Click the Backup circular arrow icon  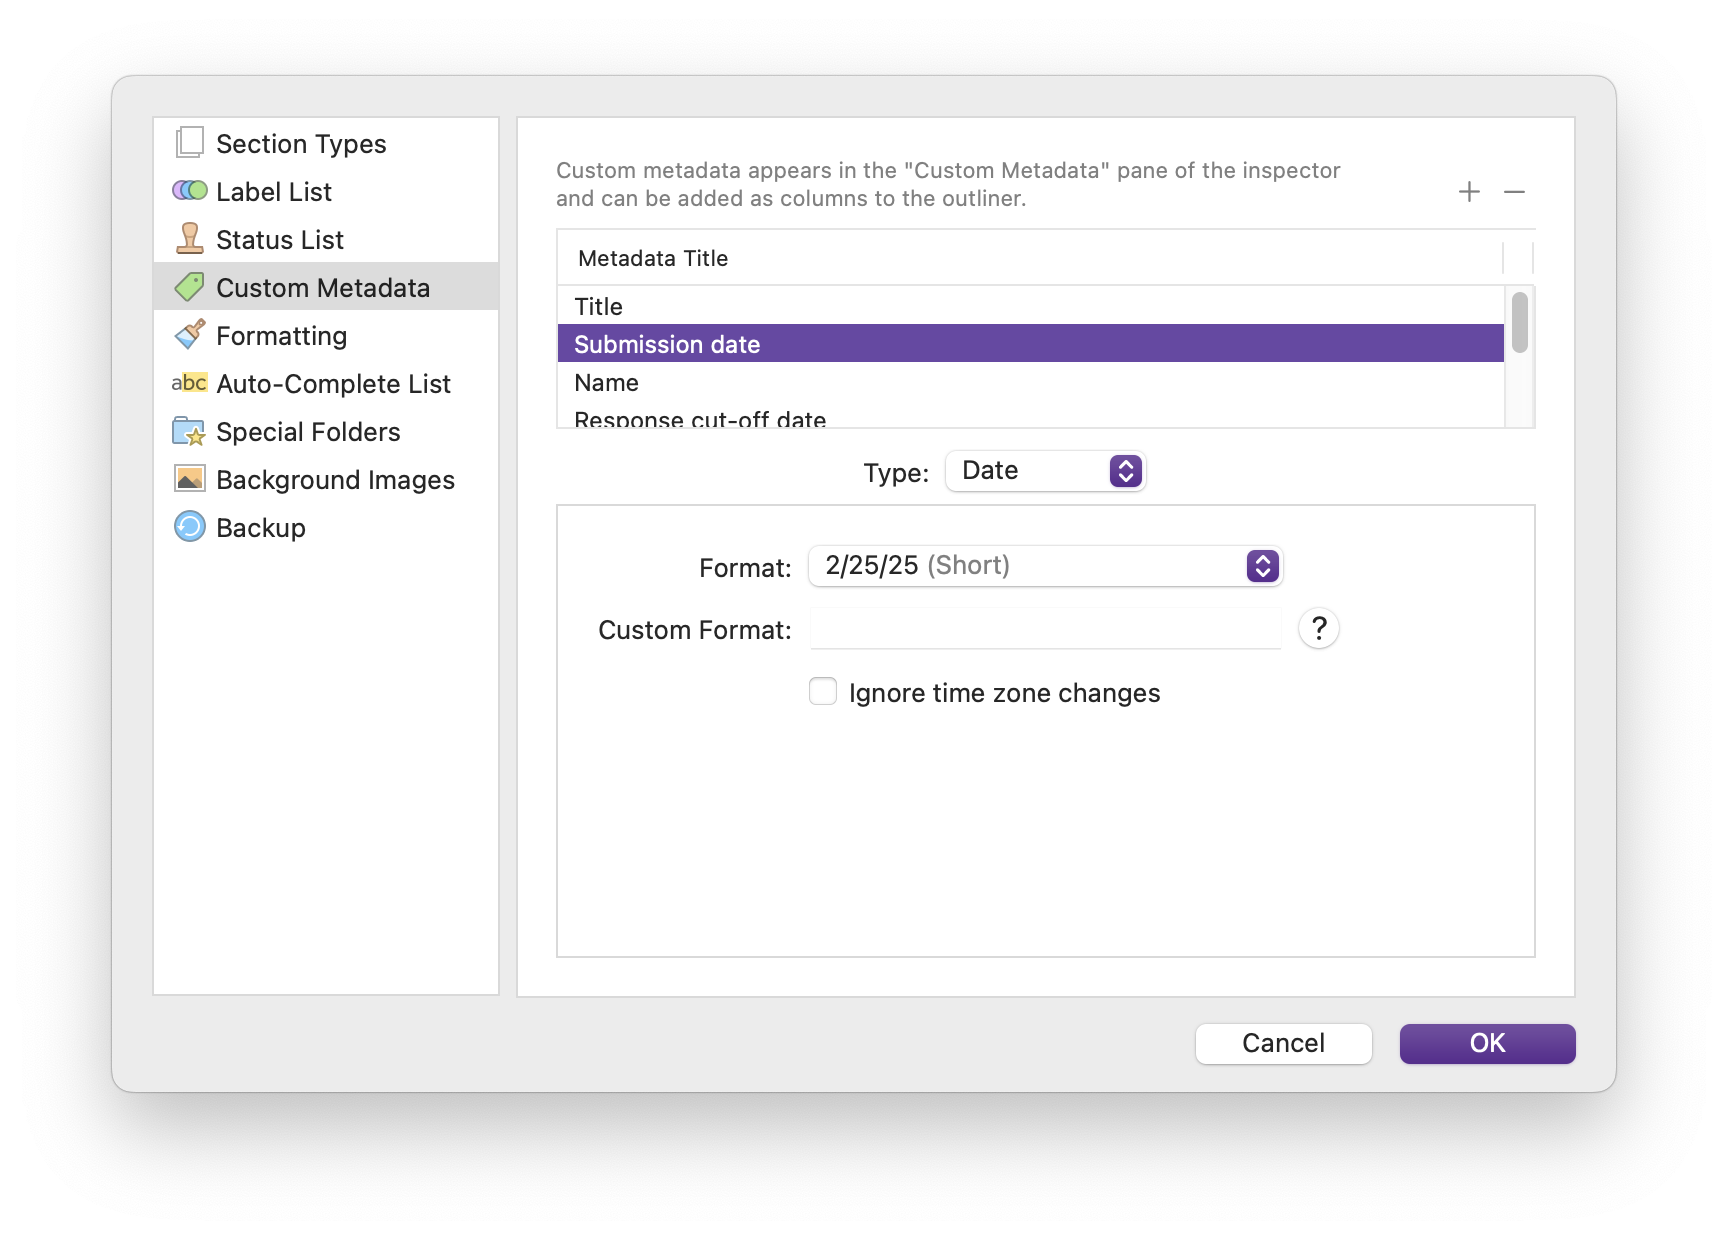coord(189,527)
